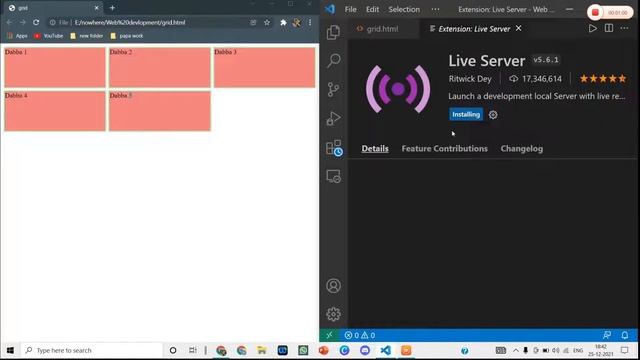
Task: Open Windows Action Center notifications
Action: 624,350
